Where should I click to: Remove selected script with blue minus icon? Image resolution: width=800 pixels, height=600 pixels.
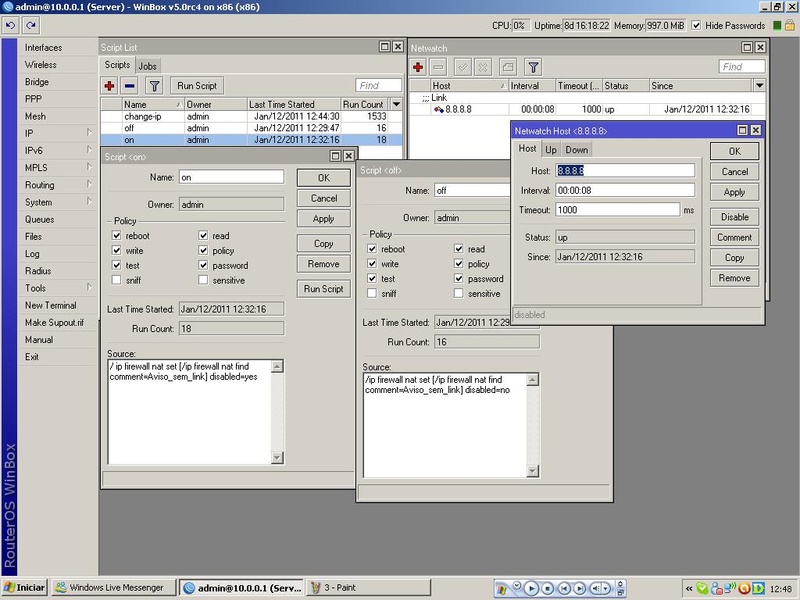pyautogui.click(x=130, y=86)
